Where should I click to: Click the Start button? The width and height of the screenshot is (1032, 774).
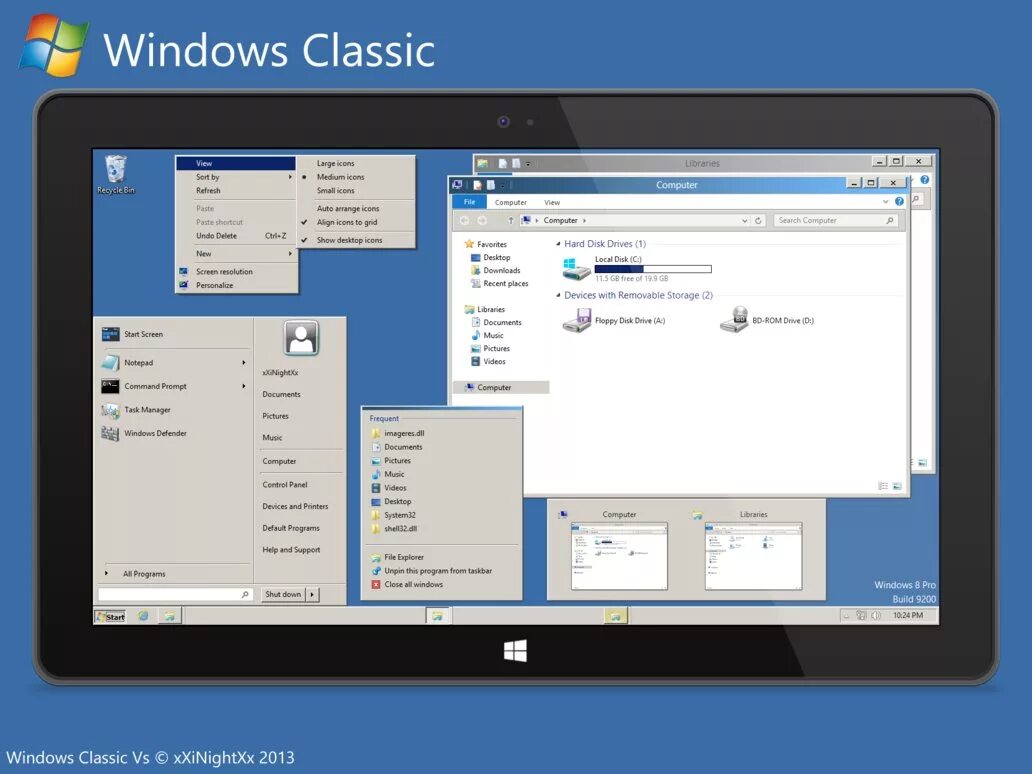click(x=111, y=617)
